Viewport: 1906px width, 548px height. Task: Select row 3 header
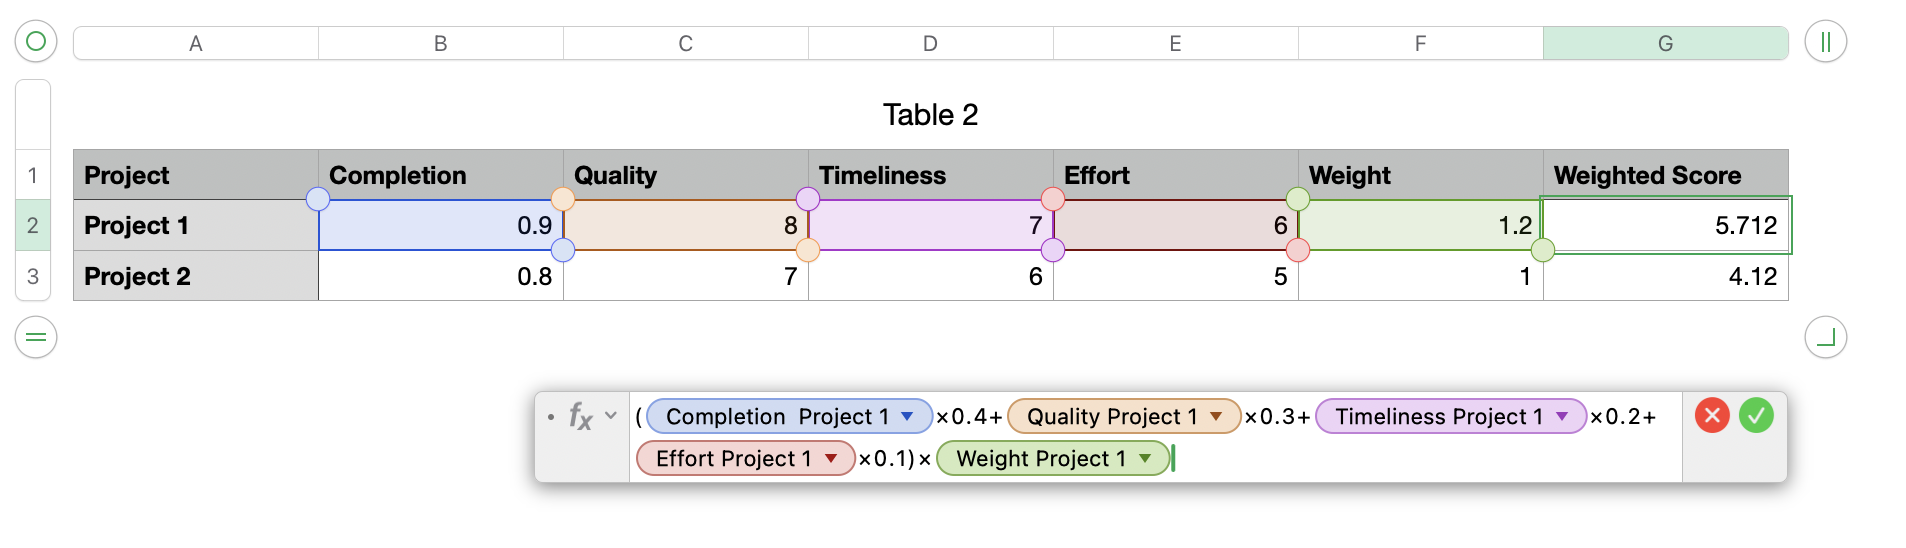(33, 276)
